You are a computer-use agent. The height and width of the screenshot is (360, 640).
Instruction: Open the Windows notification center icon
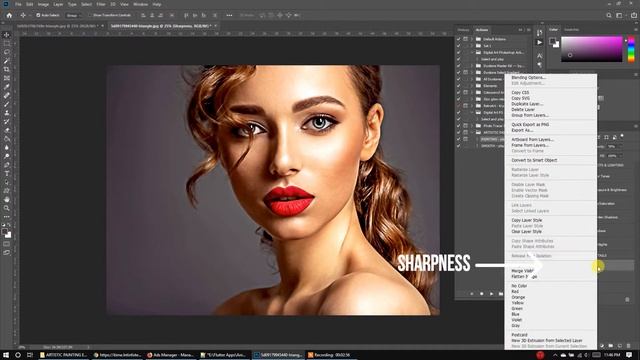tap(629, 355)
